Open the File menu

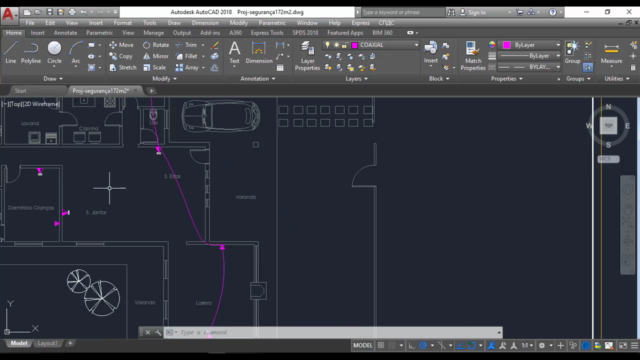point(30,23)
